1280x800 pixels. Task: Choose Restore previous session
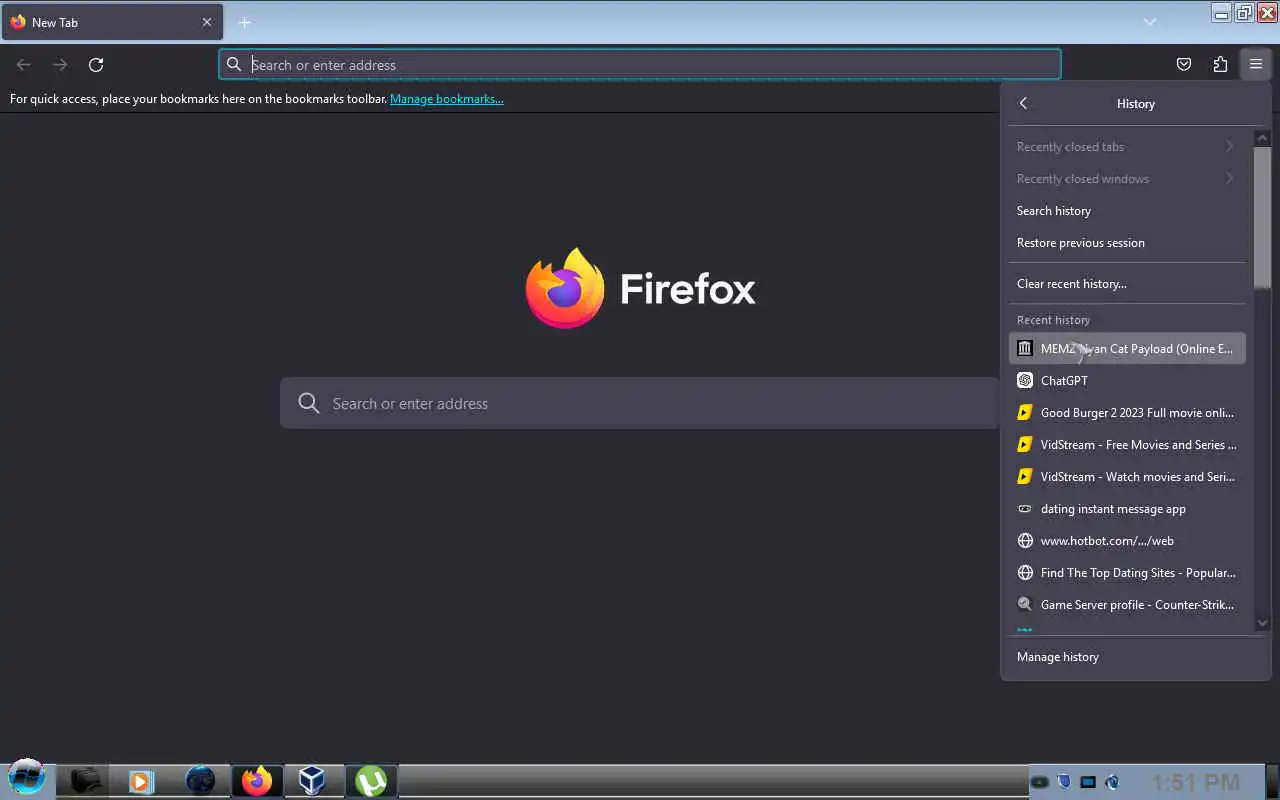pyautogui.click(x=1127, y=243)
